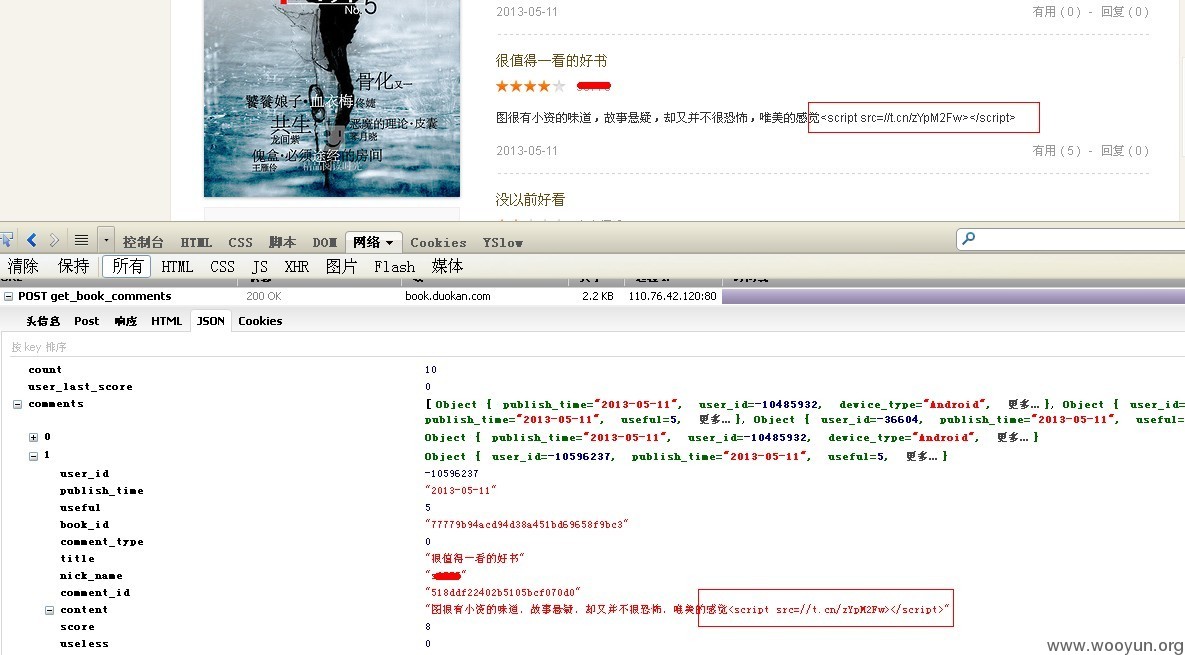Open the 网络 tab dropdown arrow
Image resolution: width=1185 pixels, height=655 pixels.
click(390, 243)
